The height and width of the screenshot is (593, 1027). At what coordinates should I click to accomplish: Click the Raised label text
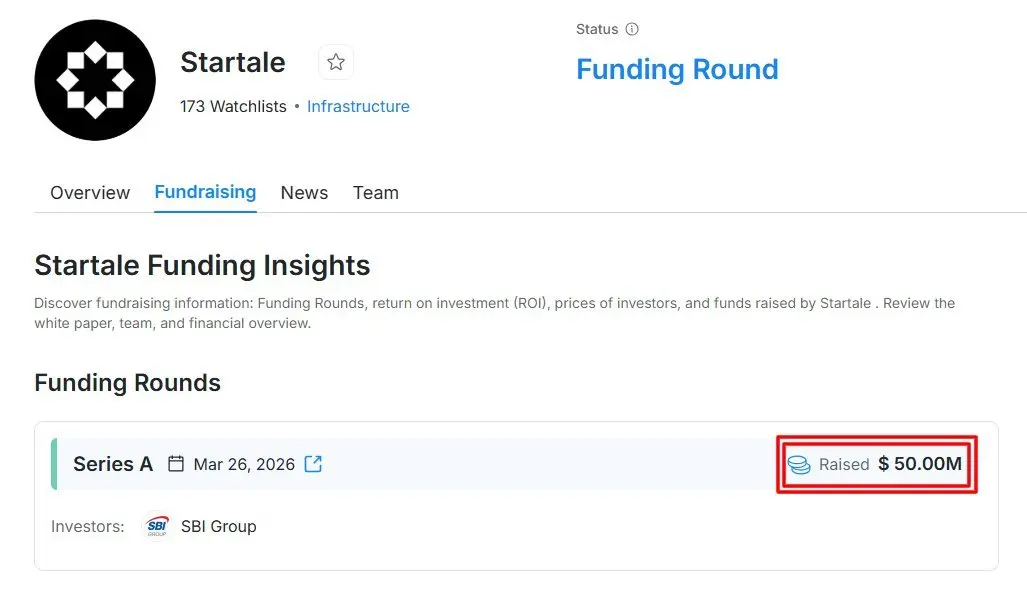pyautogui.click(x=844, y=465)
